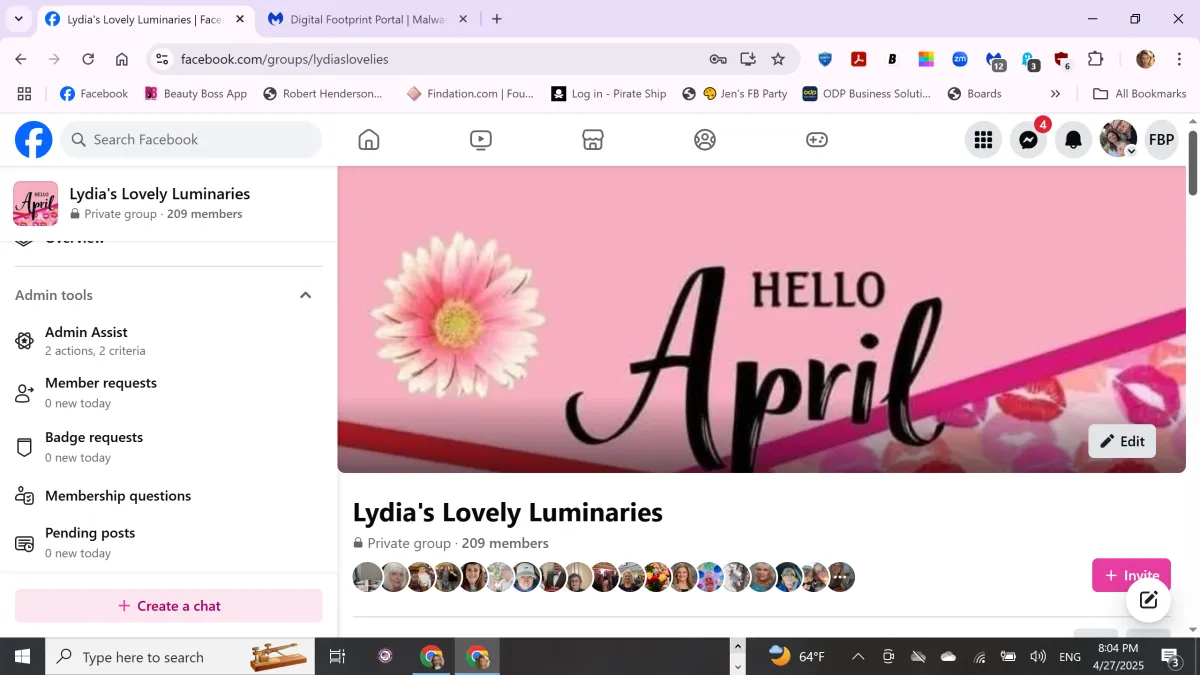This screenshot has height=675, width=1200.
Task: Open Messenger chats icon
Action: pos(1028,140)
